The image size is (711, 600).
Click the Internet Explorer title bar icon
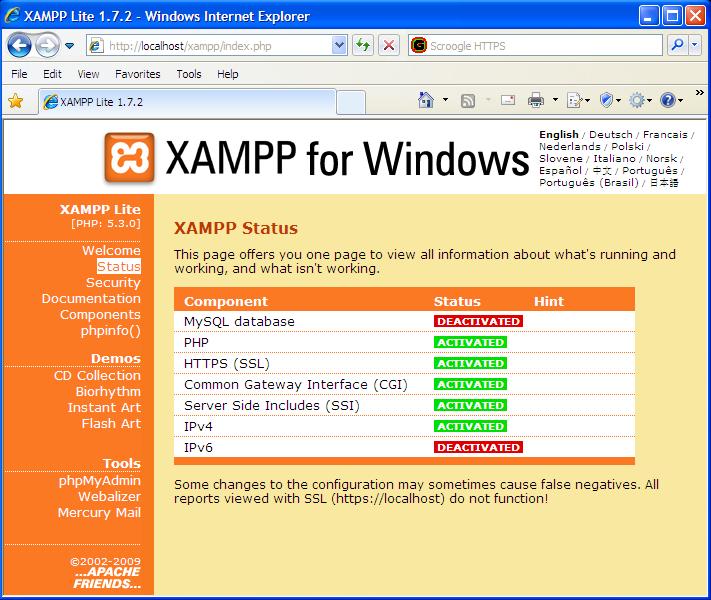tap(12, 16)
